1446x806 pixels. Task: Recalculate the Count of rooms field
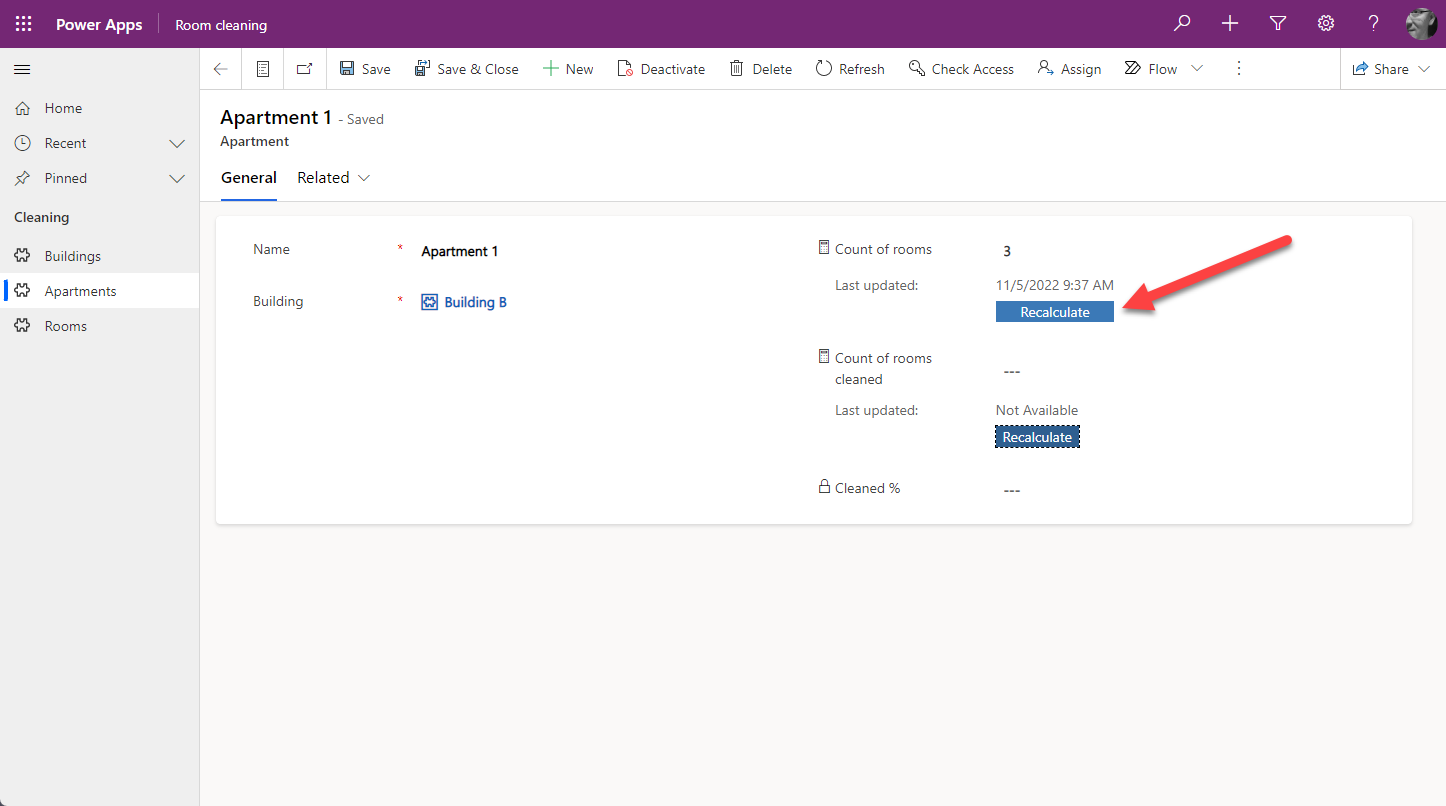click(x=1054, y=312)
